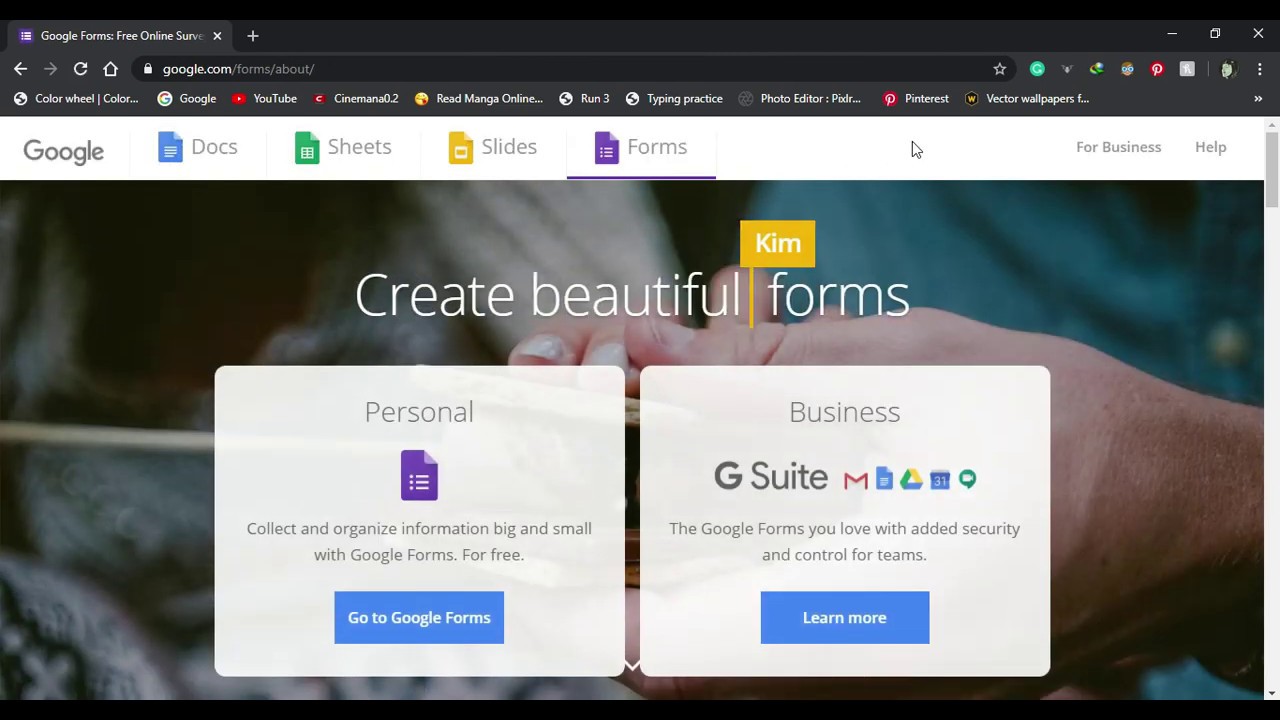Click the Go to Google Forms button
The width and height of the screenshot is (1280, 720).
point(419,617)
